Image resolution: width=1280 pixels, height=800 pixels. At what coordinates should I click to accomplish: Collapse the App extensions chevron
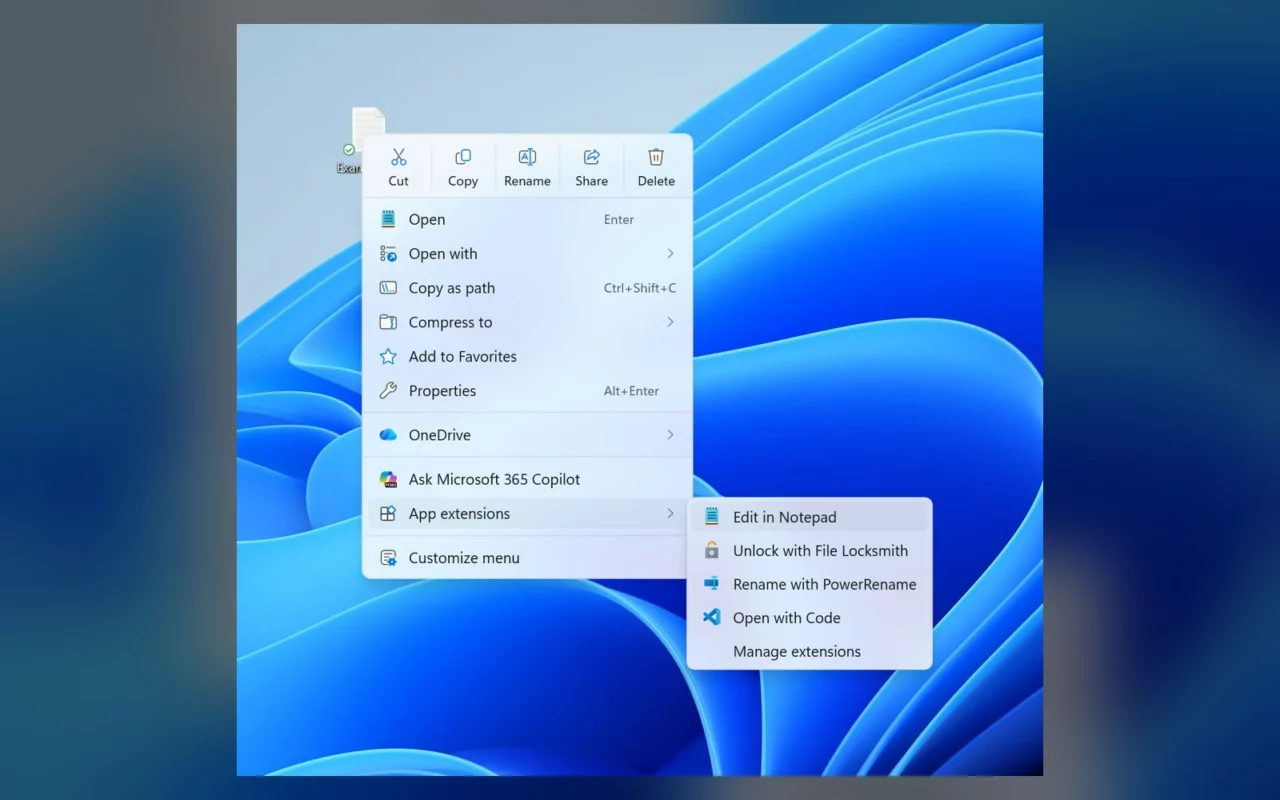(x=670, y=514)
